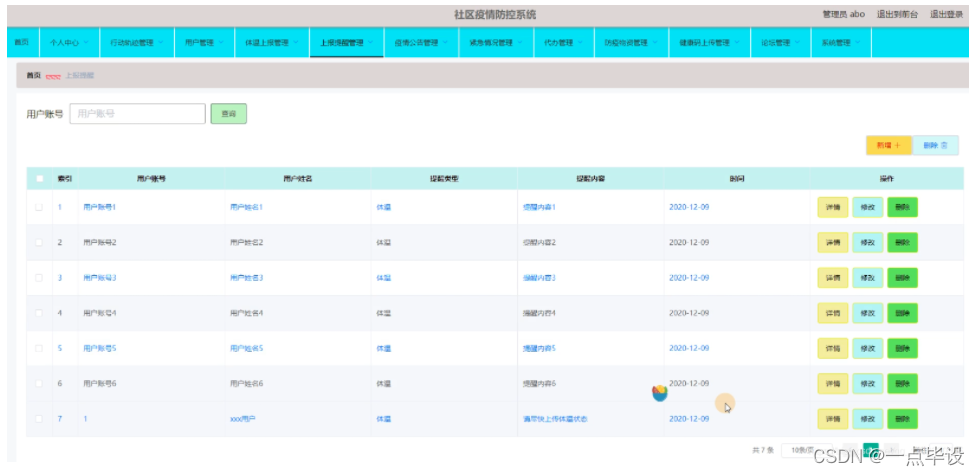Viewport: 980px width, 476px height.
Task: Click the 用户姓名 column header
Action: tap(298, 179)
